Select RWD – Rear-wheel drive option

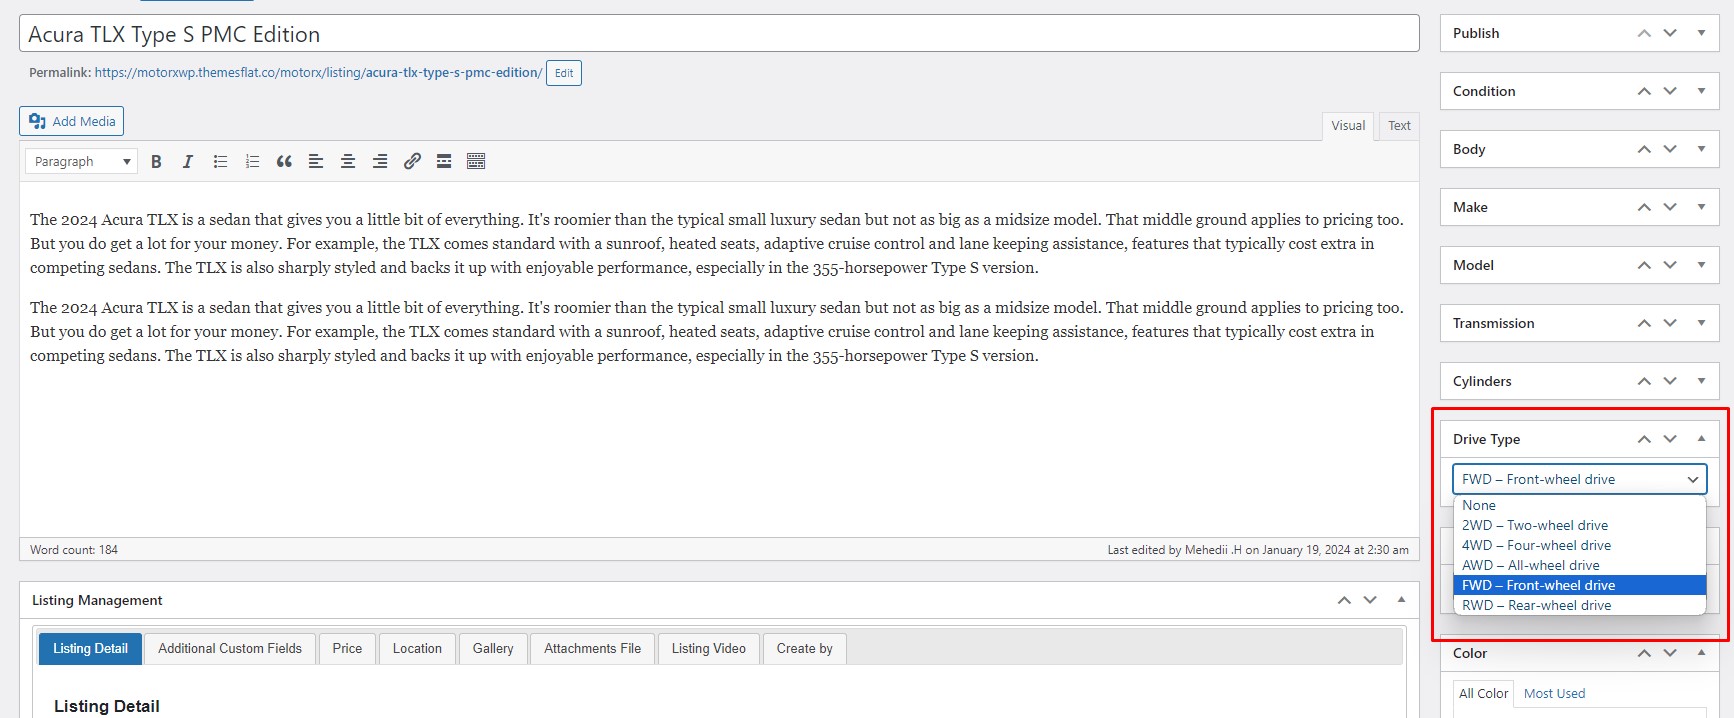[x=1580, y=605]
